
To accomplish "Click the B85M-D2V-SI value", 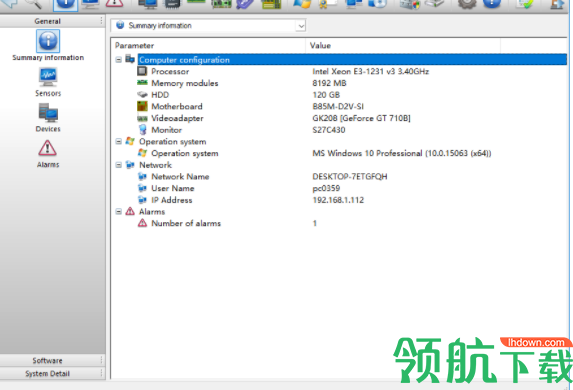I will coord(338,106).
